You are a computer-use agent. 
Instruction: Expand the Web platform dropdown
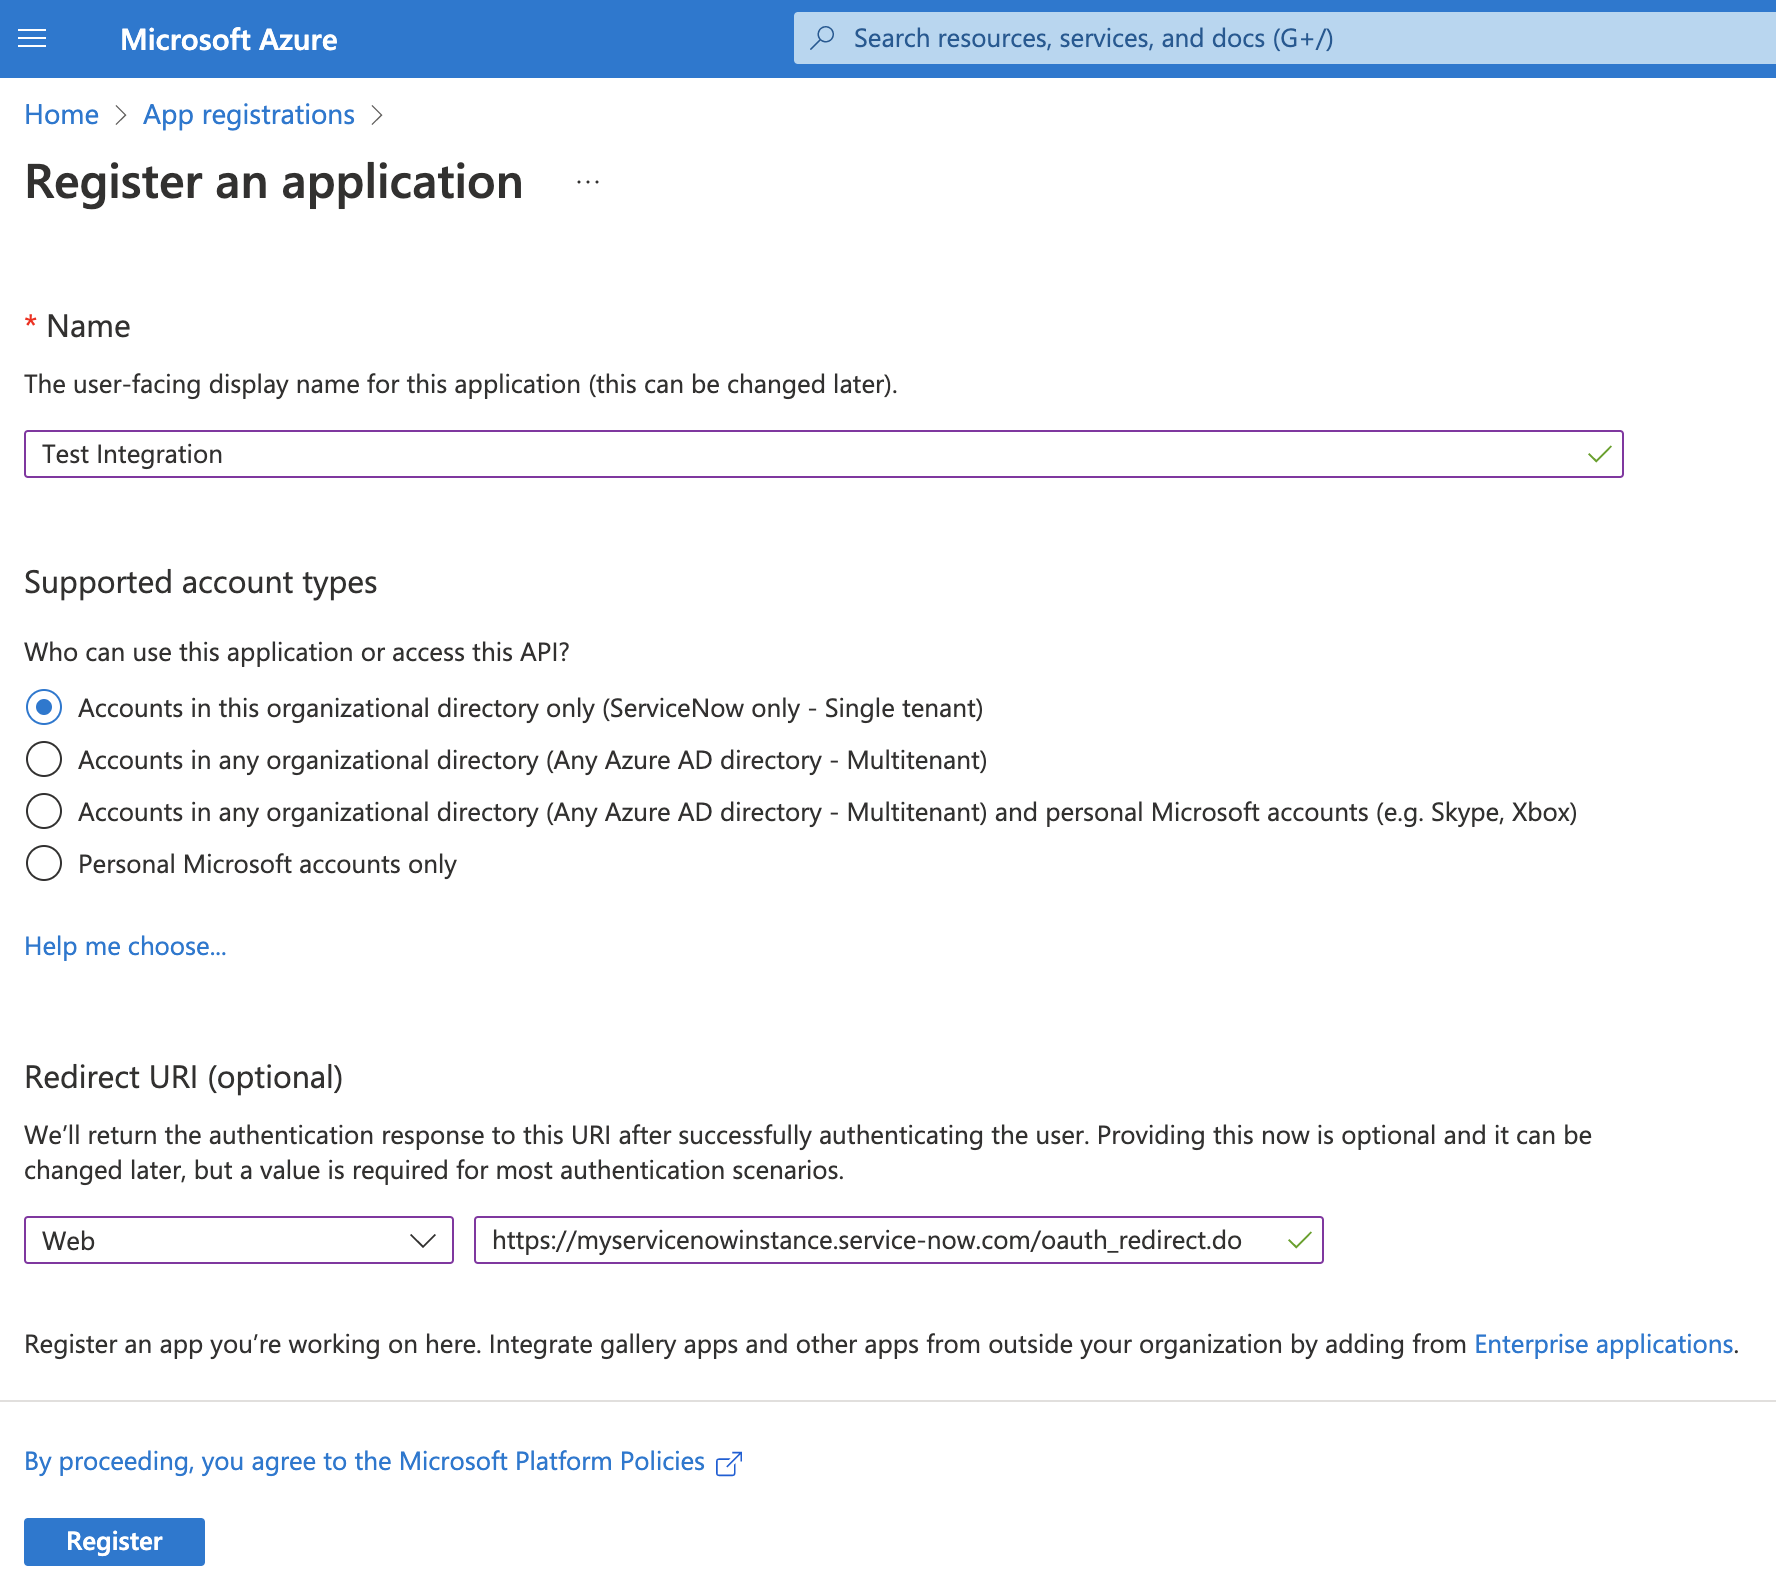[x=239, y=1240]
